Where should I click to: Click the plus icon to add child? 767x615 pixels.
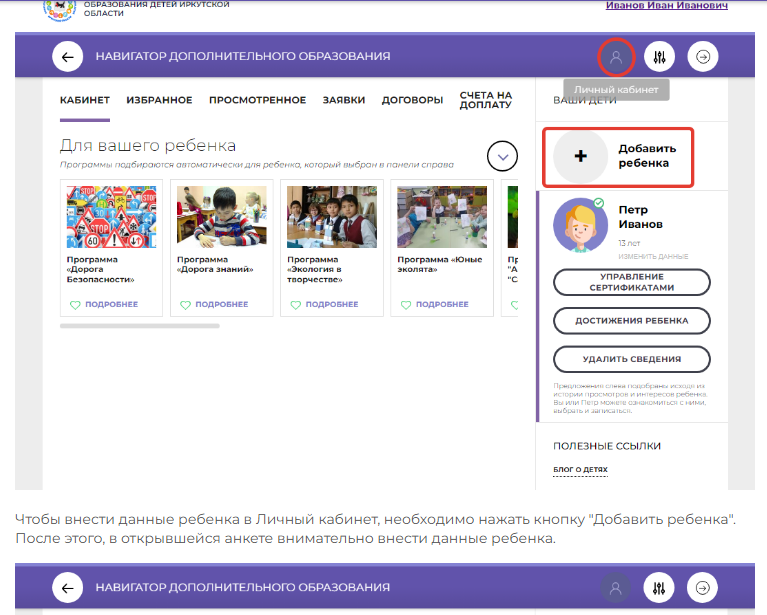click(581, 157)
